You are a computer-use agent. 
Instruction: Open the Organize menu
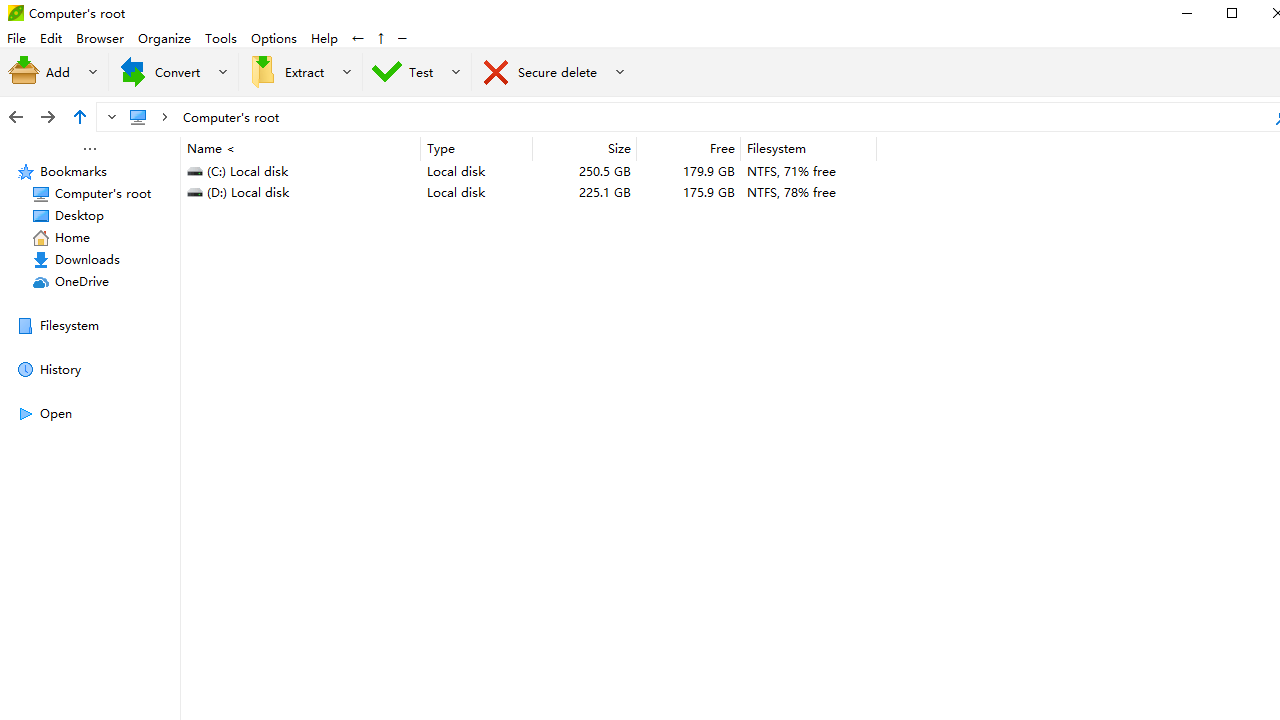coord(164,39)
